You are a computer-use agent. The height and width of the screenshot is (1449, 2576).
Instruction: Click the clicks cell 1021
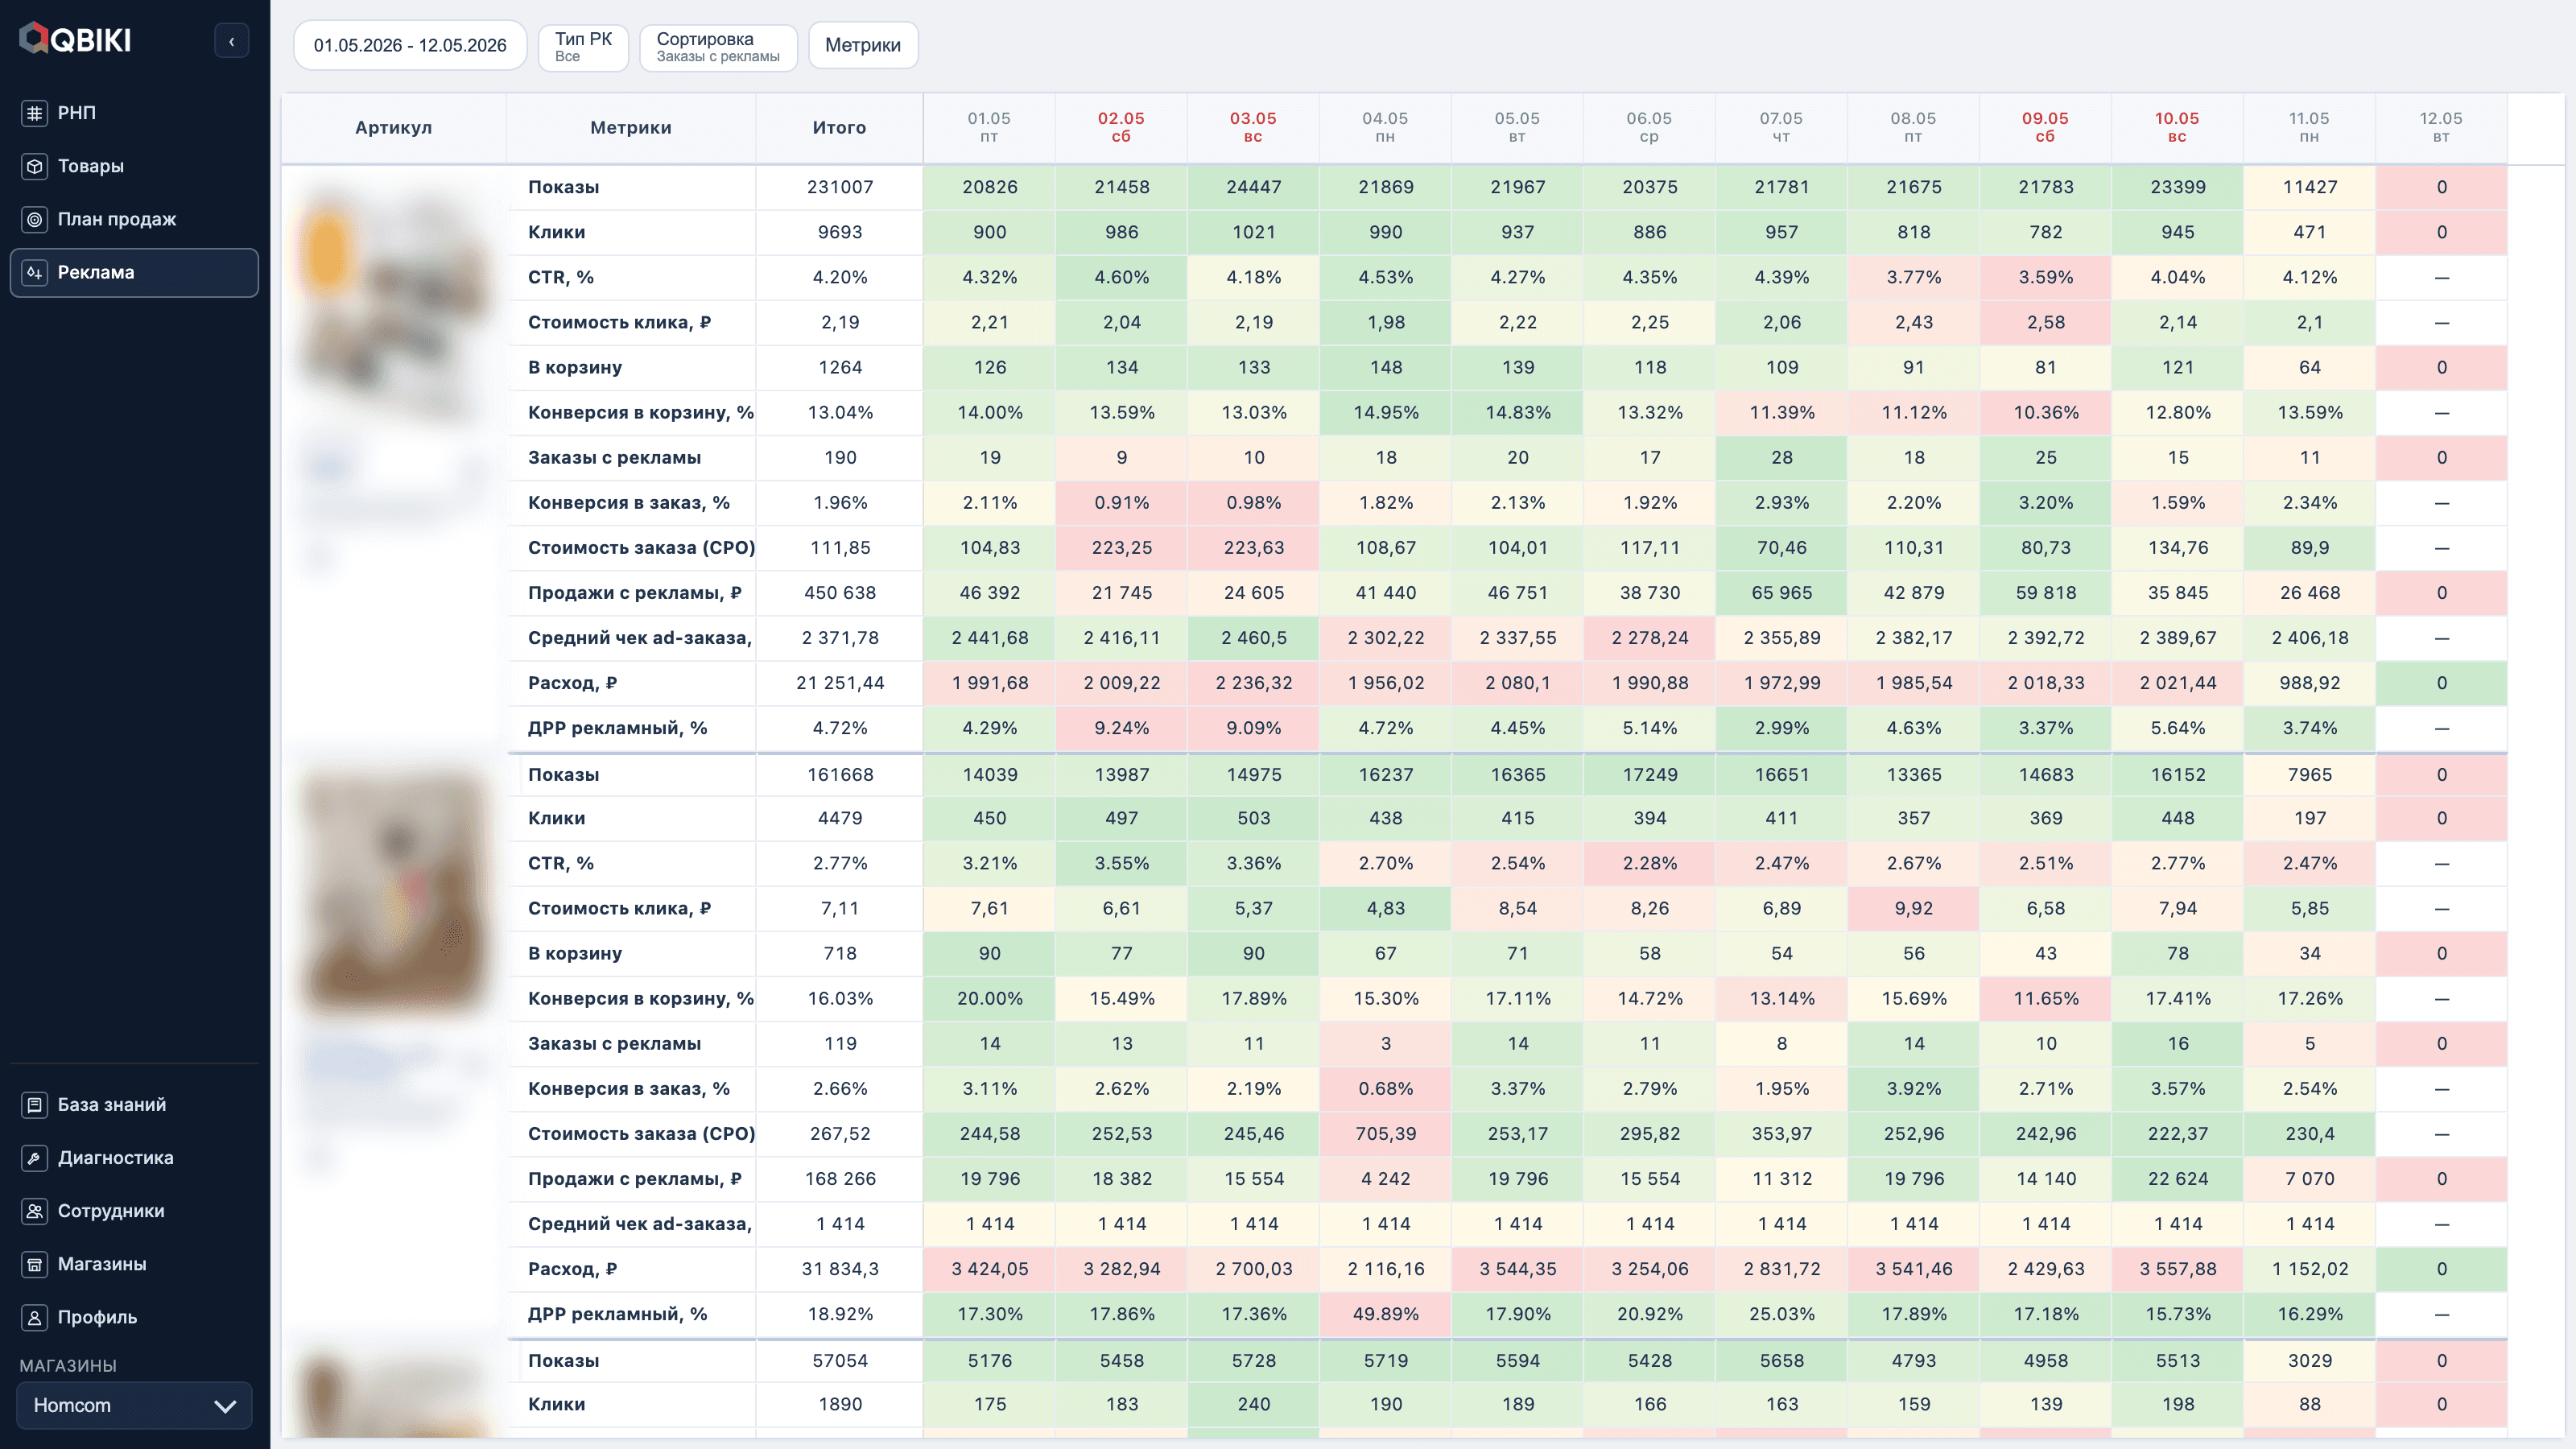[1254, 232]
